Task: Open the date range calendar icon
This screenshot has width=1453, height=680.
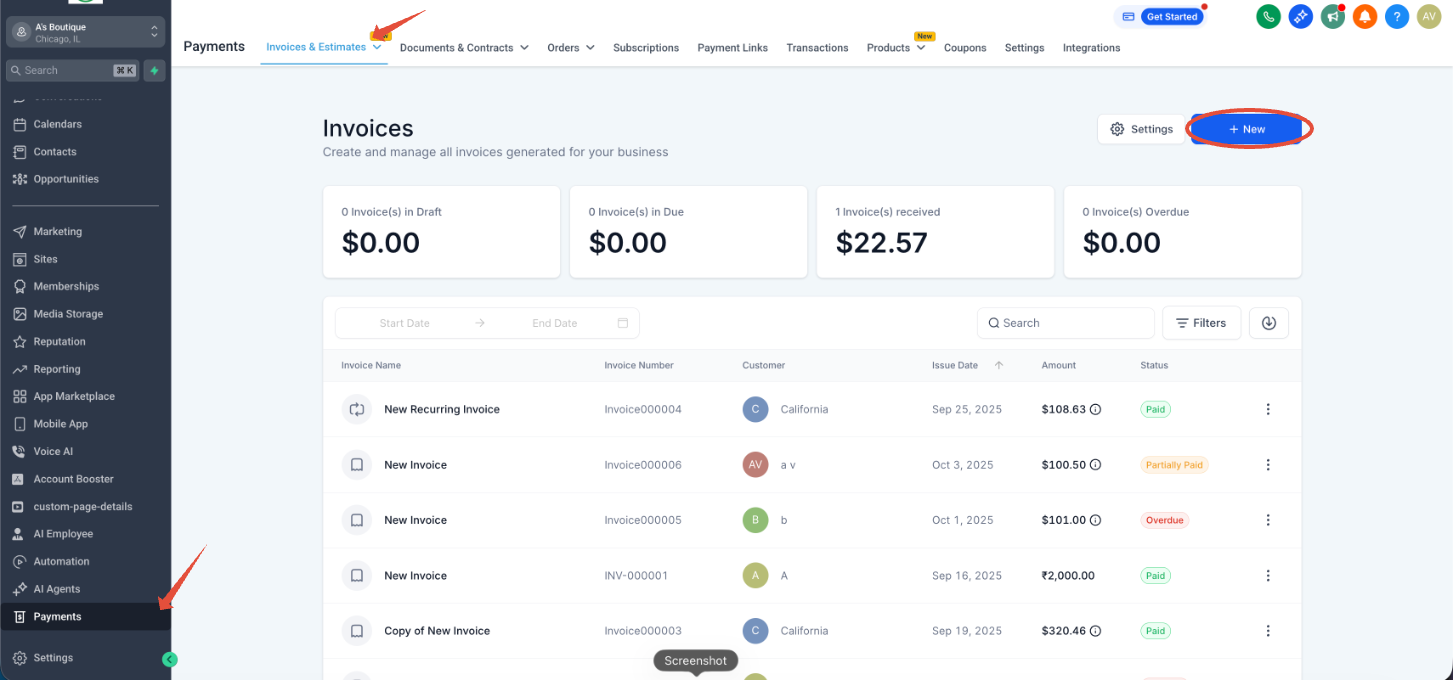Action: 623,323
